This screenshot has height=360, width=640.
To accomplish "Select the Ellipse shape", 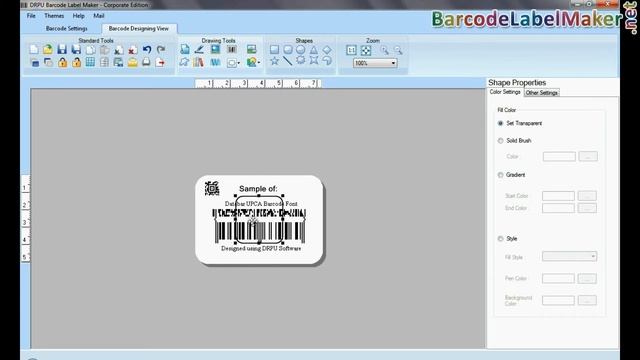I will coord(300,50).
